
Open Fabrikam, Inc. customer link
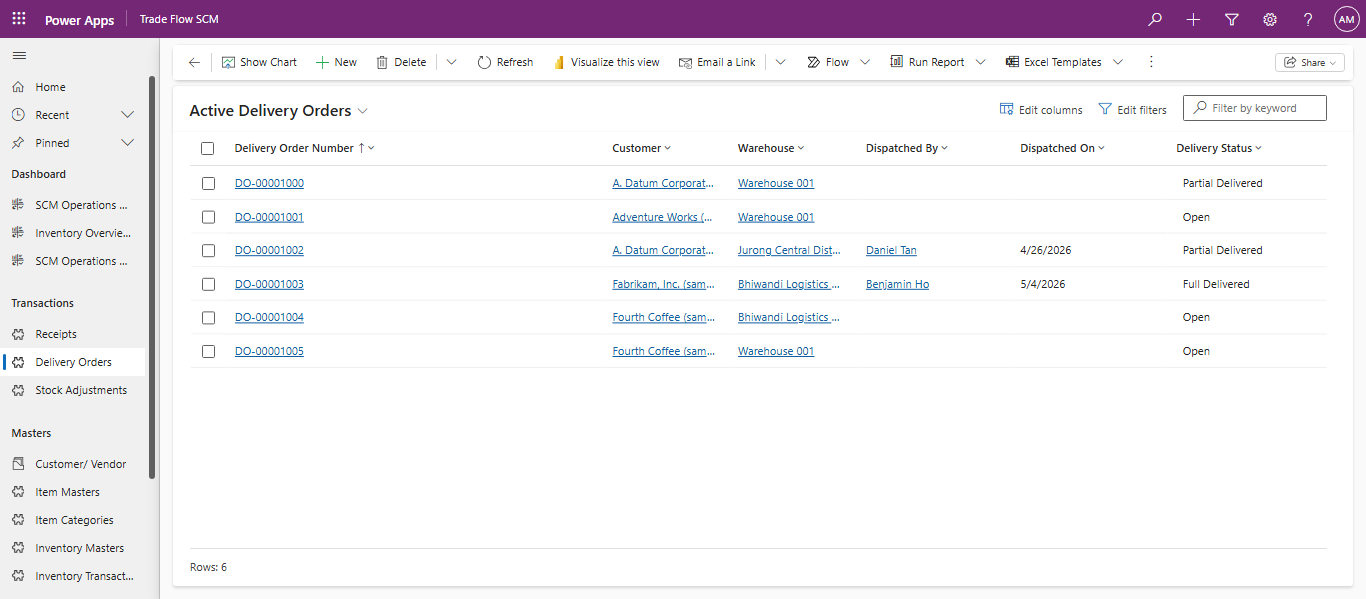coord(664,284)
